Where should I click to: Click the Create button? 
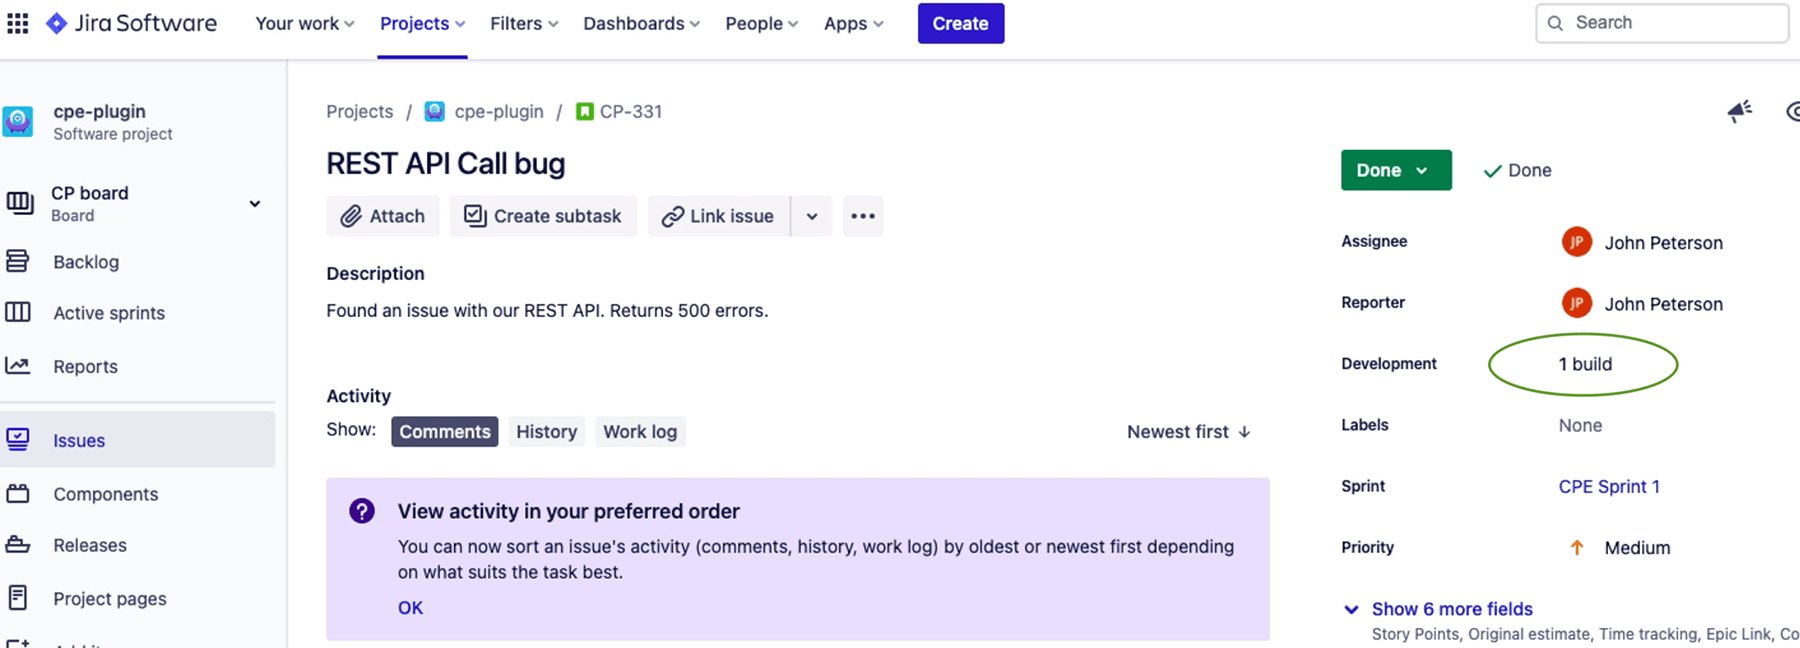[x=960, y=23]
